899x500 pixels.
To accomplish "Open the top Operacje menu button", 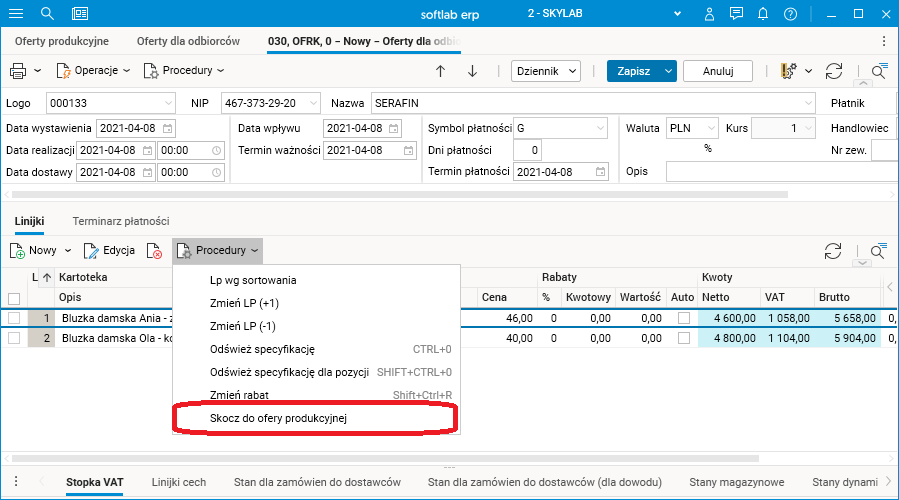I will tap(93, 71).
